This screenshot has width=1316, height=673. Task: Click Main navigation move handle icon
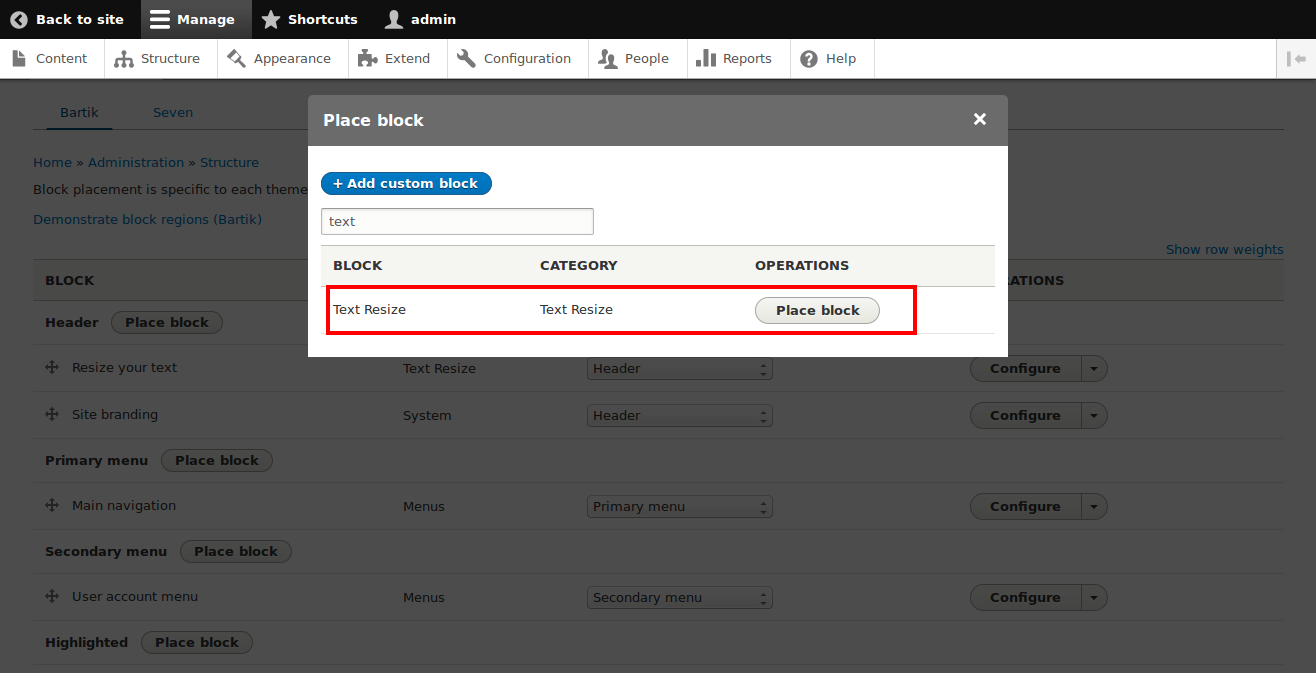click(x=52, y=506)
